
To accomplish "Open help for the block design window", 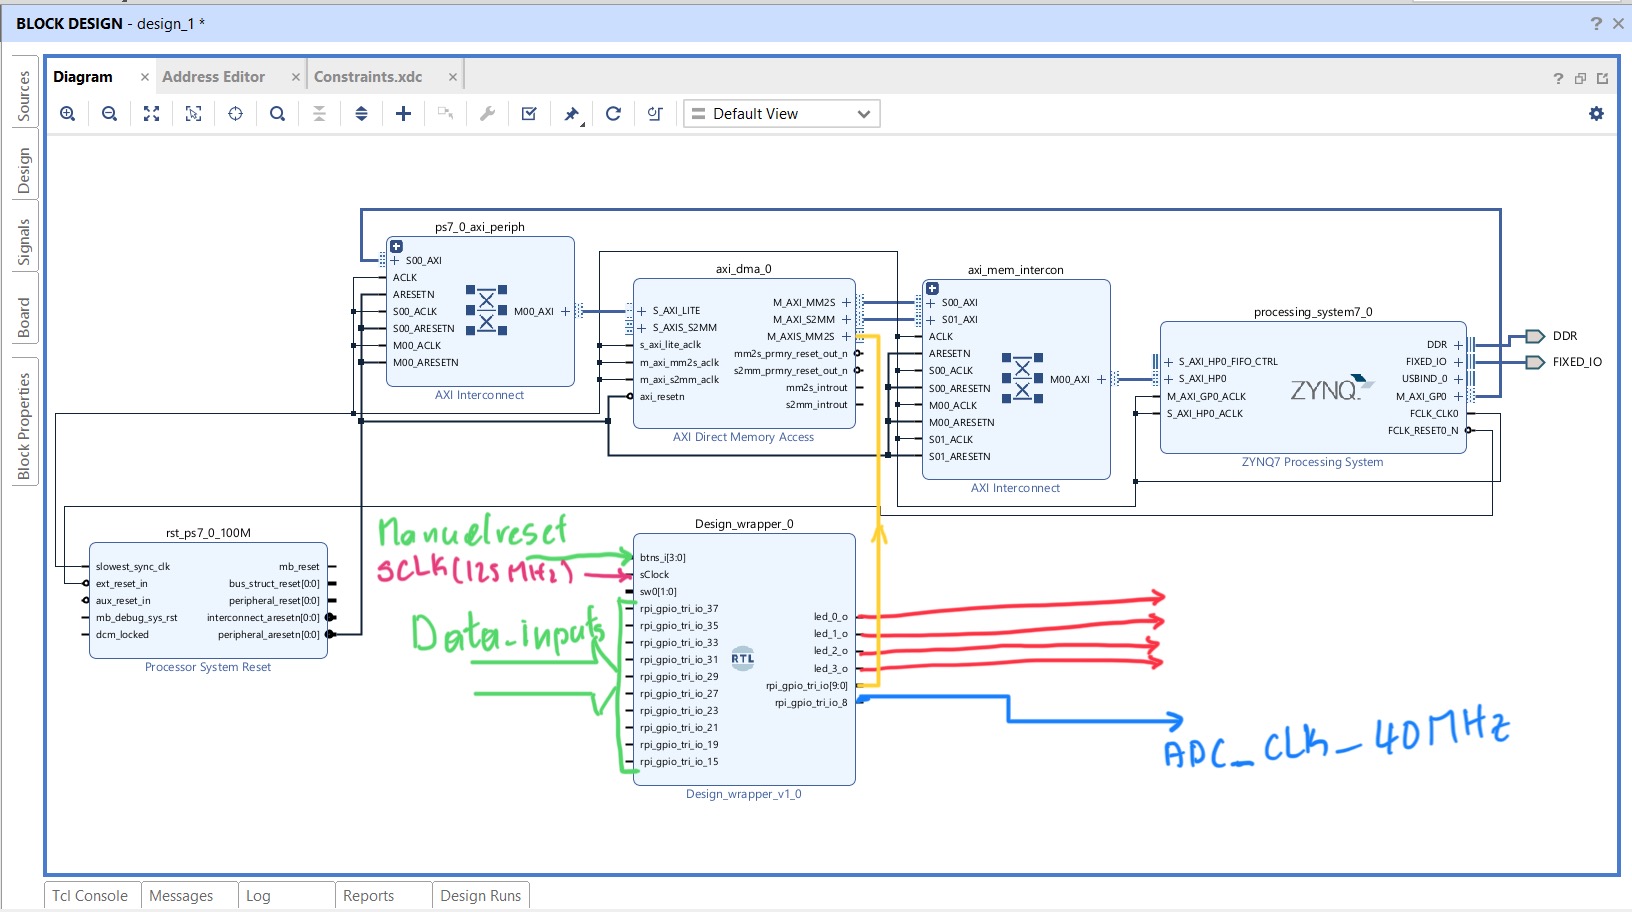I will point(1596,23).
